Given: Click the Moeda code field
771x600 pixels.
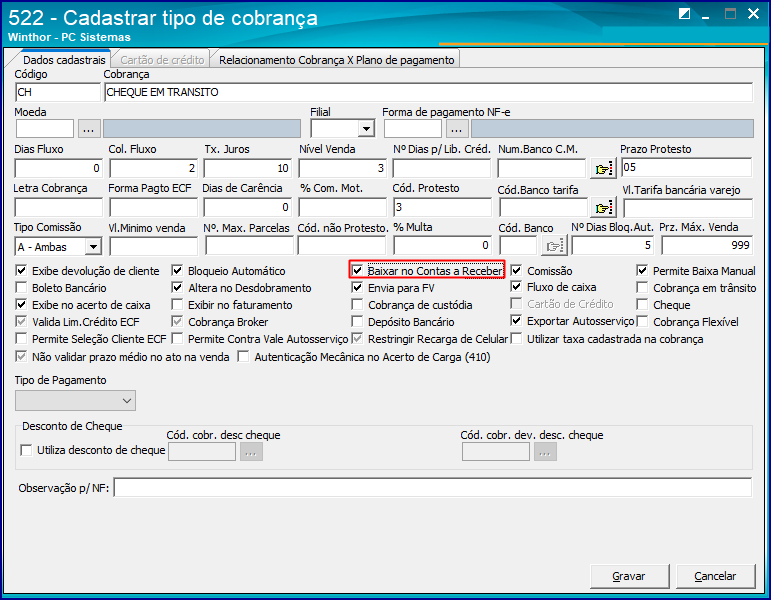Looking at the screenshot, I should coord(45,129).
